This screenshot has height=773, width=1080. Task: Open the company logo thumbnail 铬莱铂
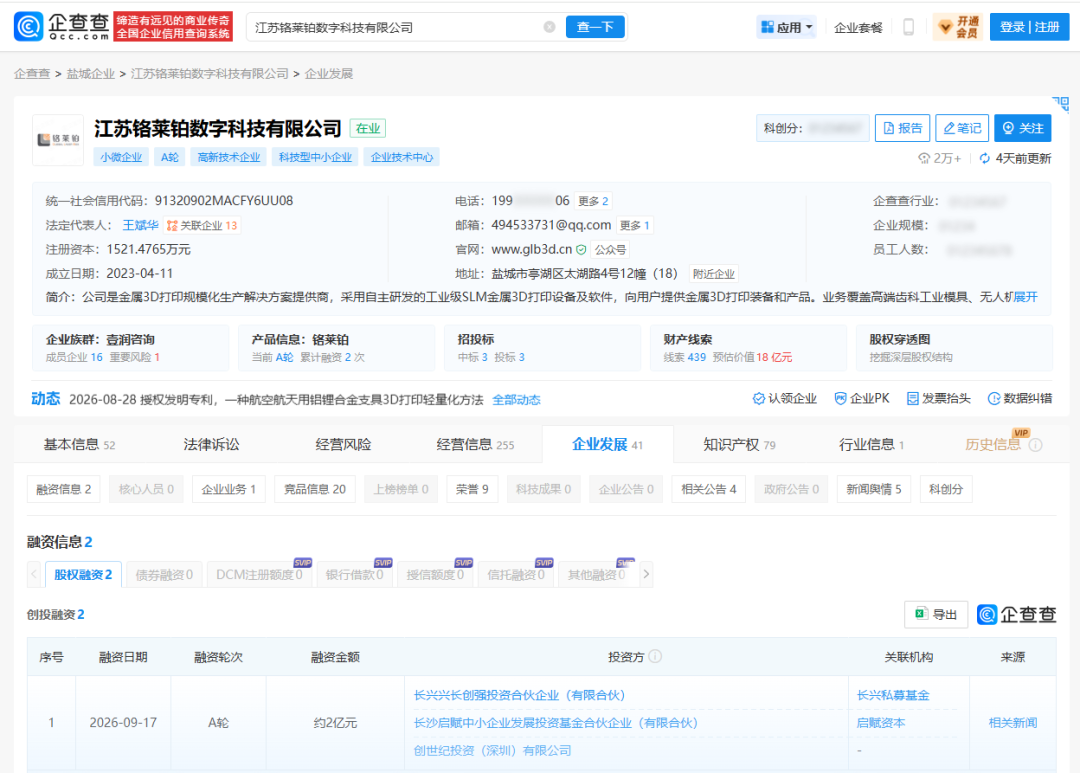click(x=58, y=140)
